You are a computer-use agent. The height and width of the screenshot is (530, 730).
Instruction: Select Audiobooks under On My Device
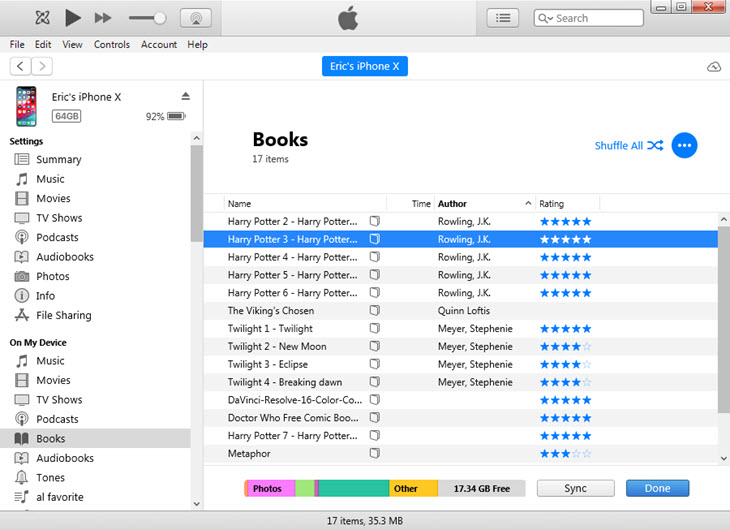[x=65, y=458]
